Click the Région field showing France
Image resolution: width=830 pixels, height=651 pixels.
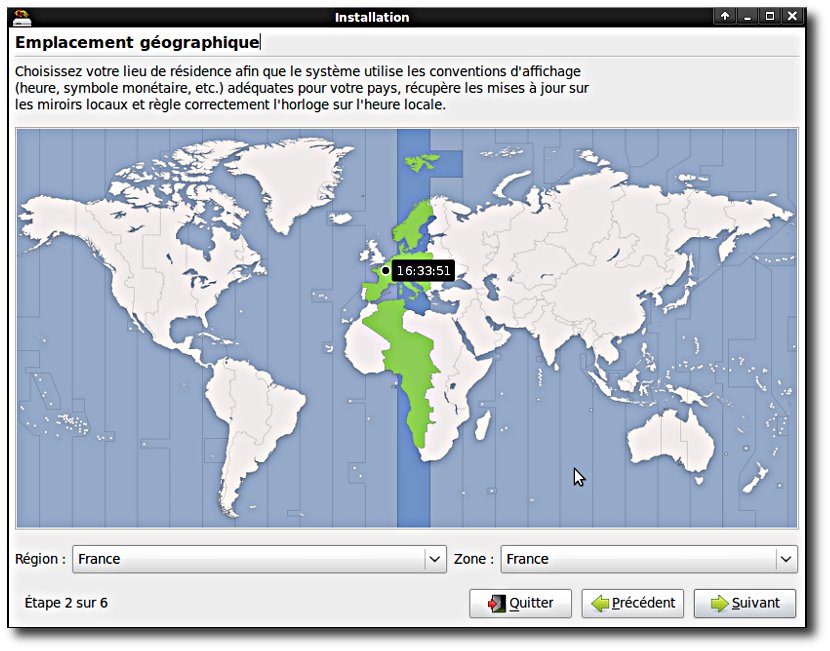coord(259,559)
